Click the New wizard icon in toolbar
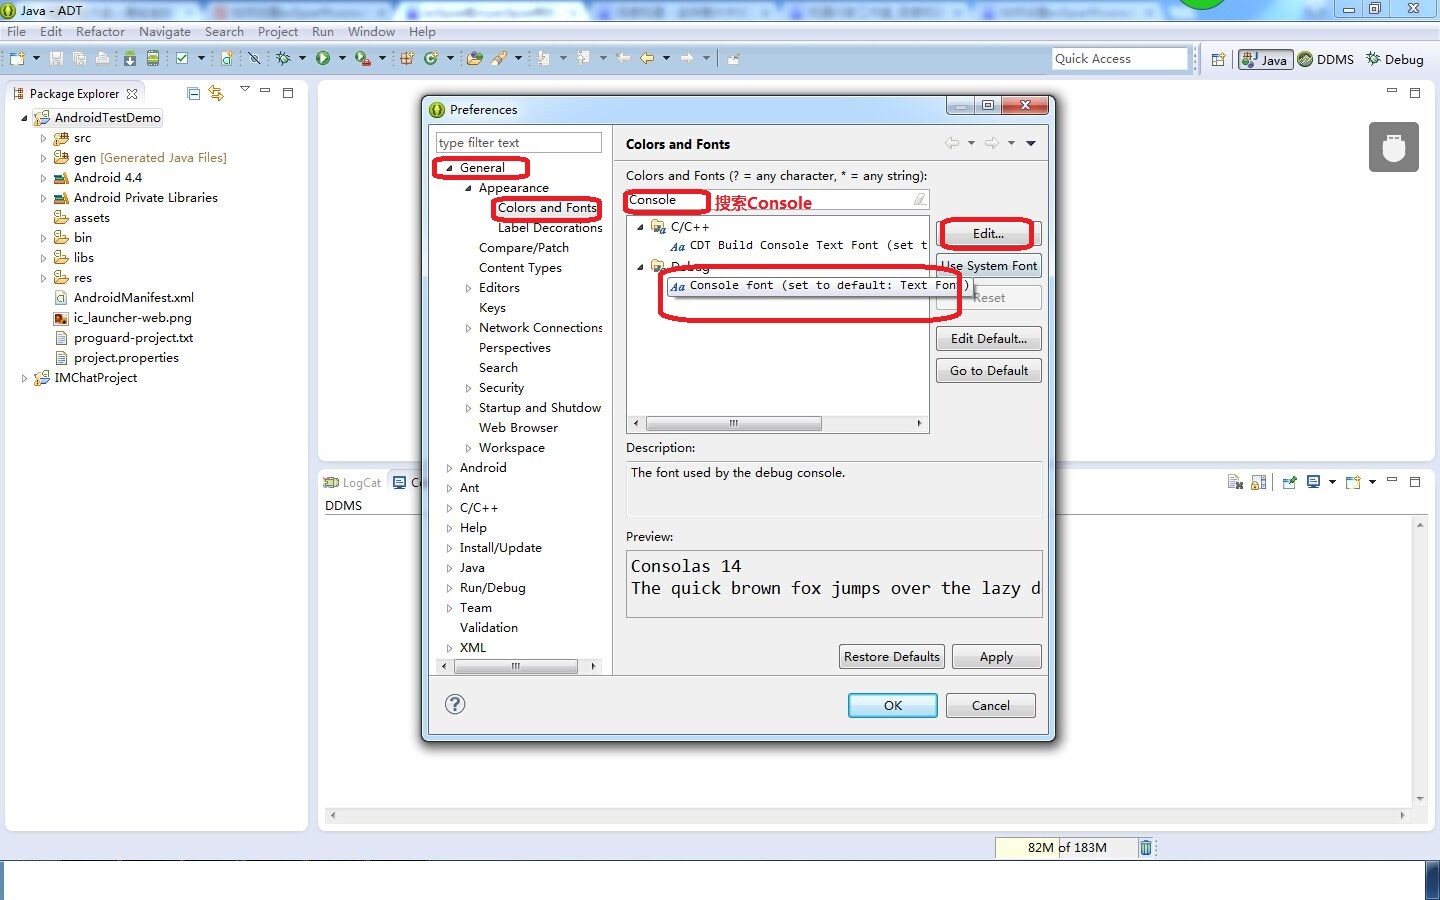Image resolution: width=1440 pixels, height=900 pixels. point(18,59)
